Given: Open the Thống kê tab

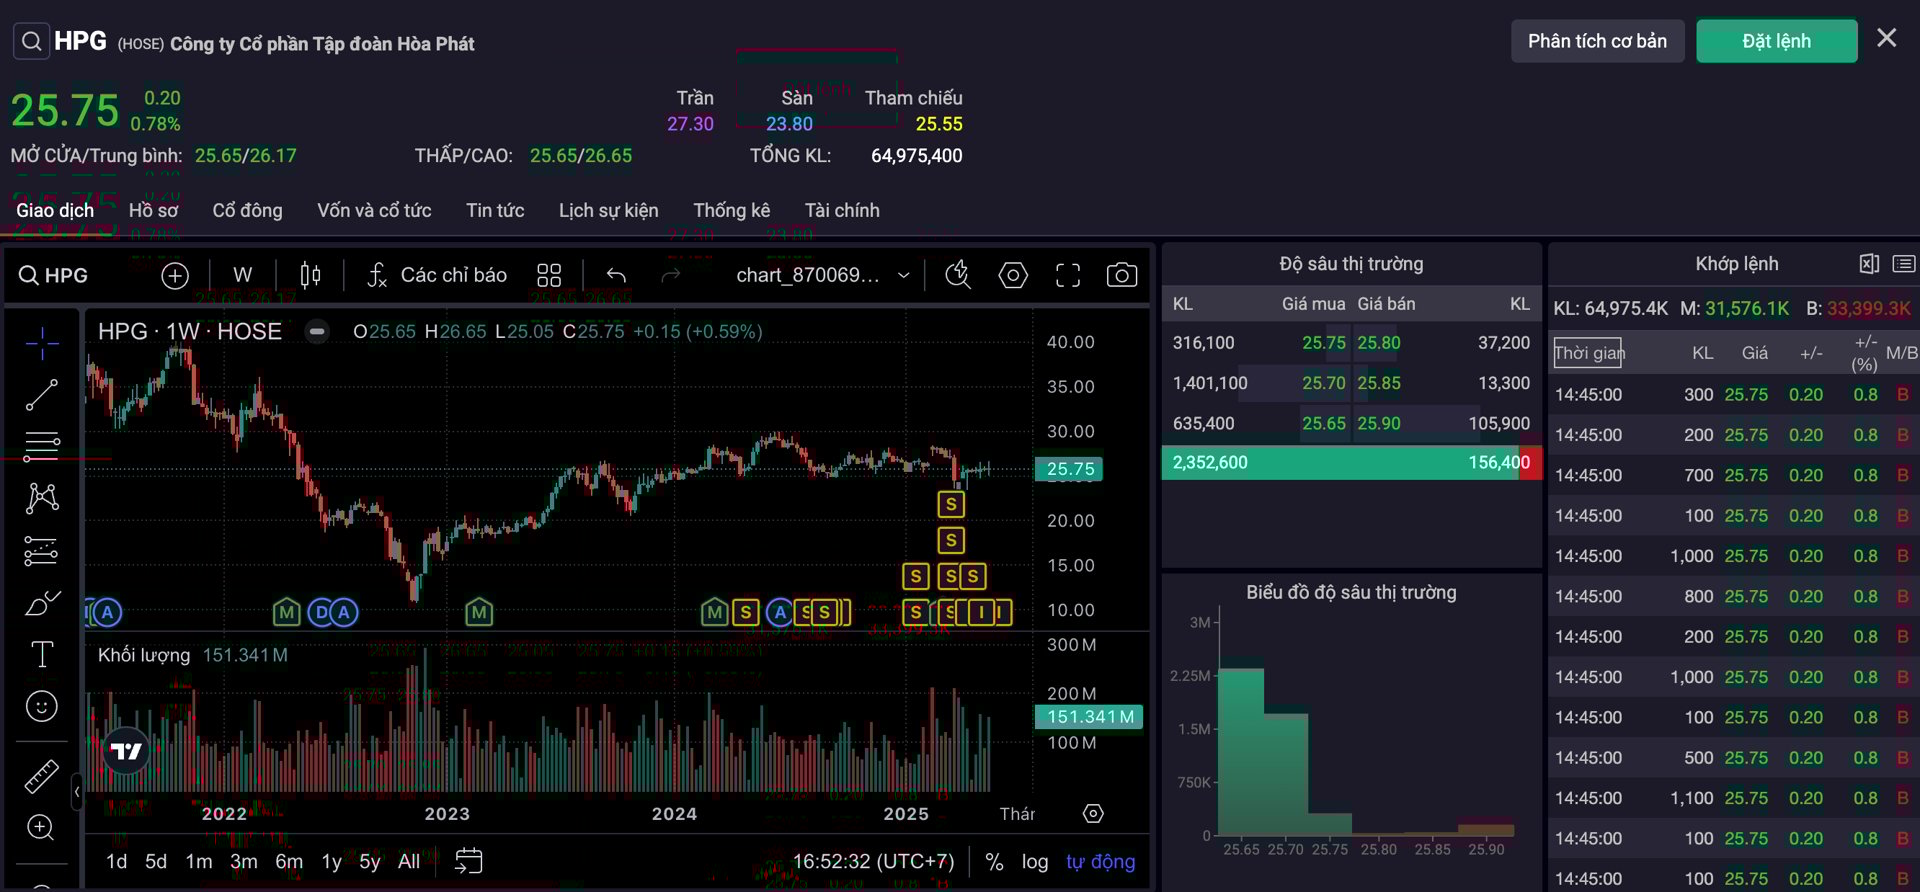Looking at the screenshot, I should (x=732, y=210).
